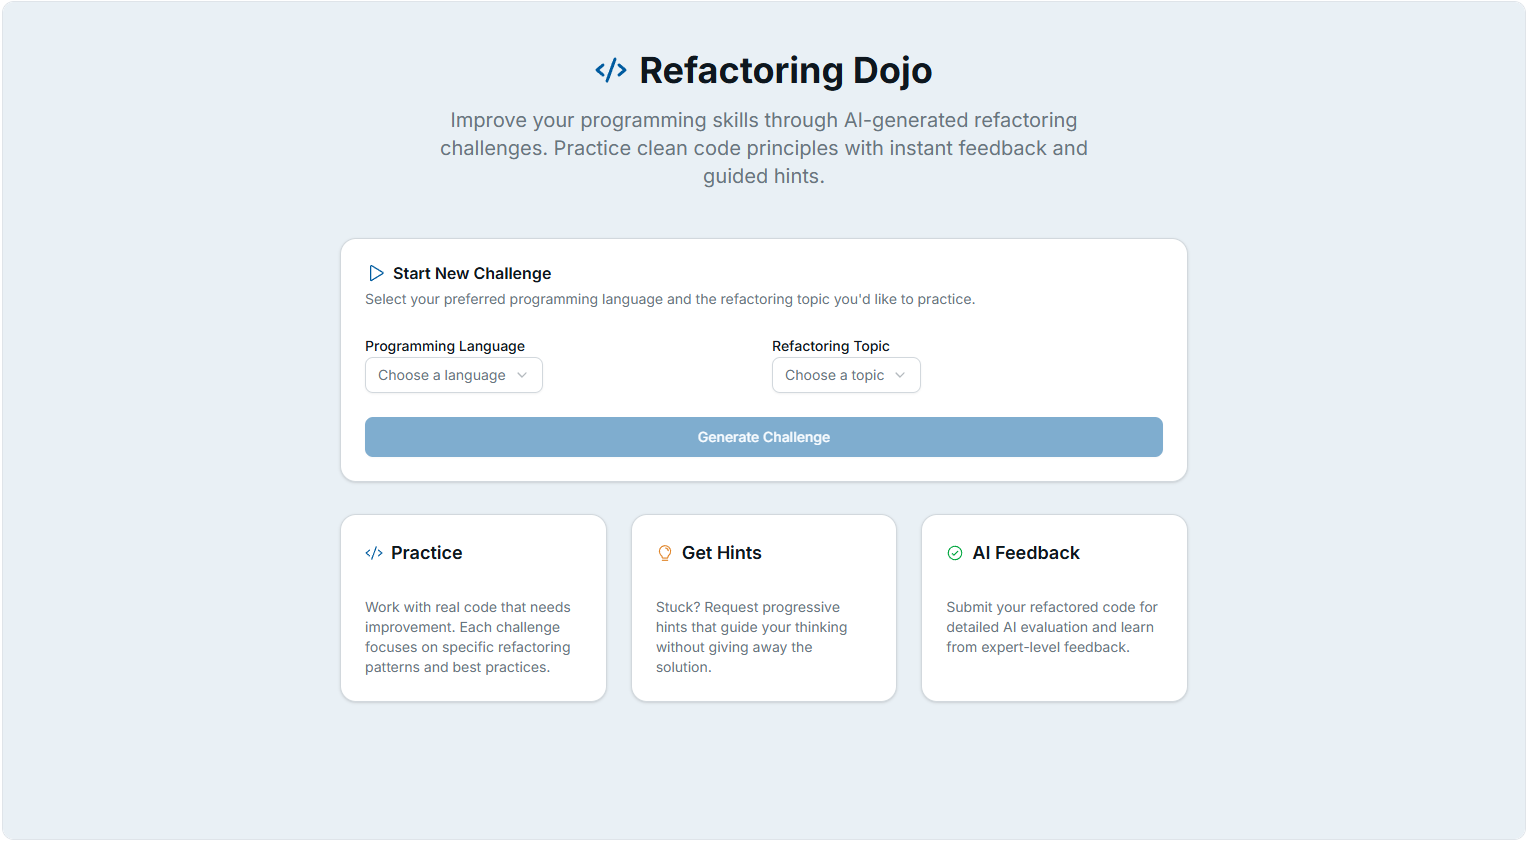Click the check-circle icon in AI Feedback card

[955, 553]
